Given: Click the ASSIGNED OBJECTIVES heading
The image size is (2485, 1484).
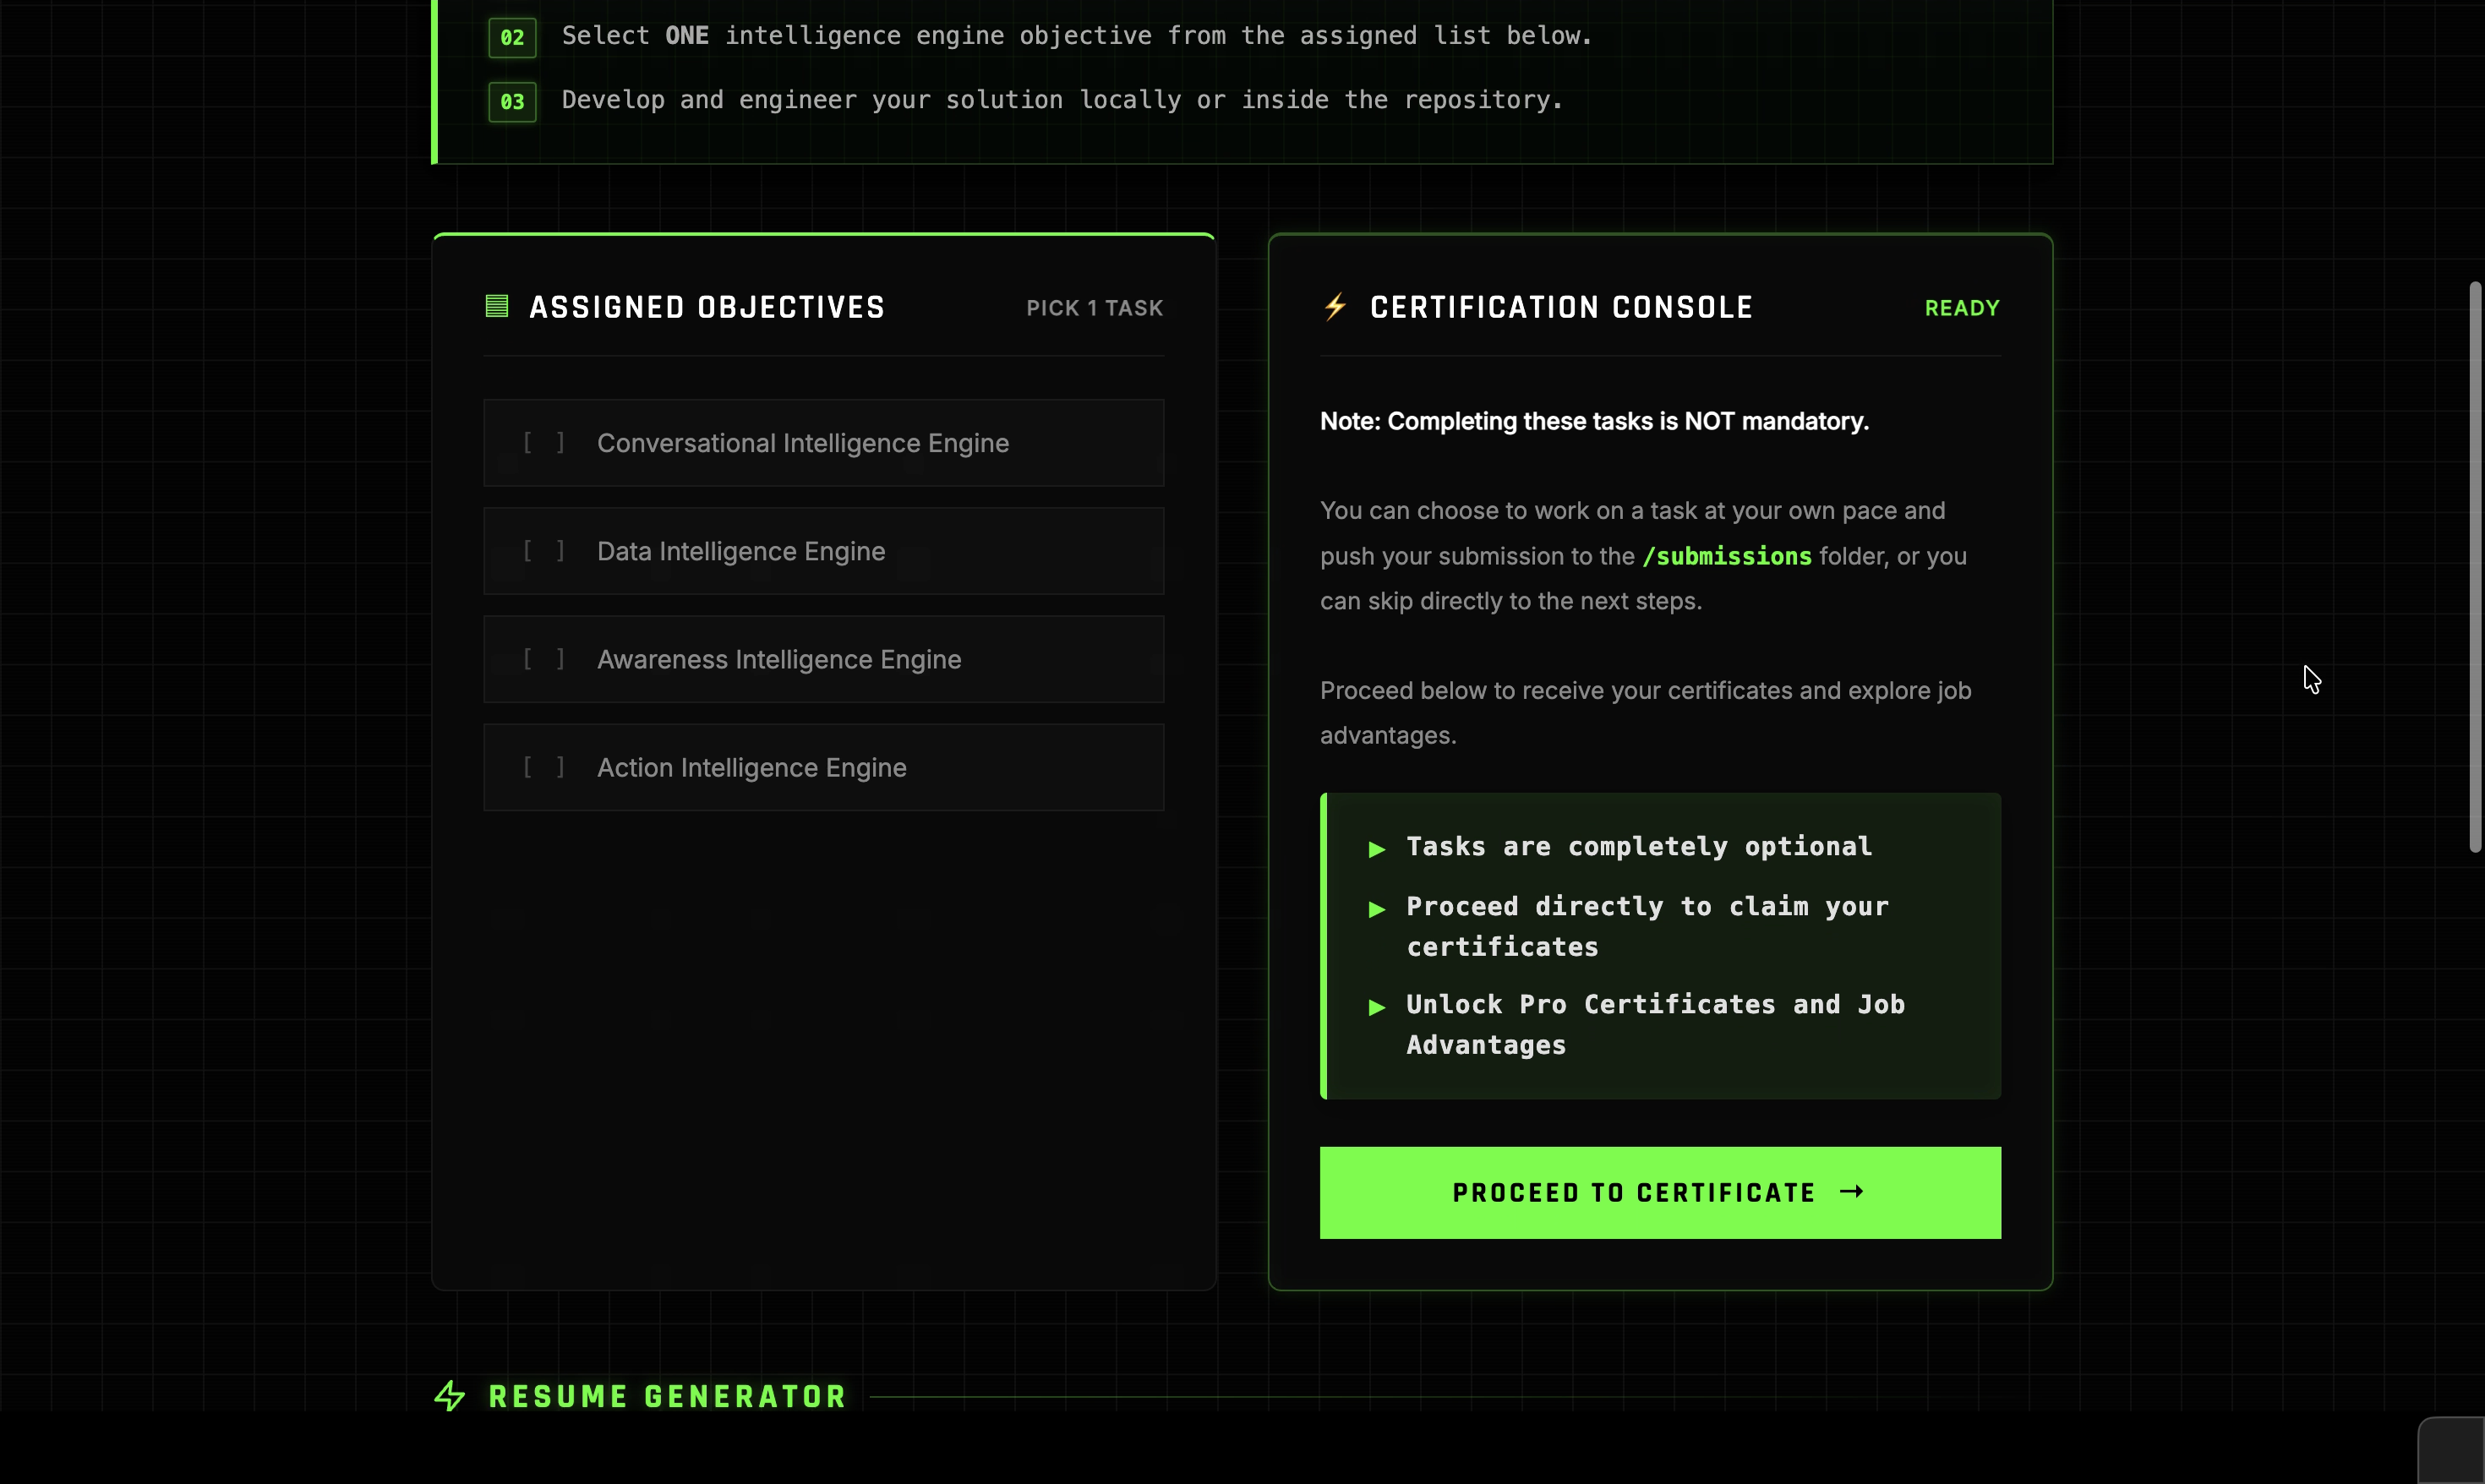Looking at the screenshot, I should (707, 307).
